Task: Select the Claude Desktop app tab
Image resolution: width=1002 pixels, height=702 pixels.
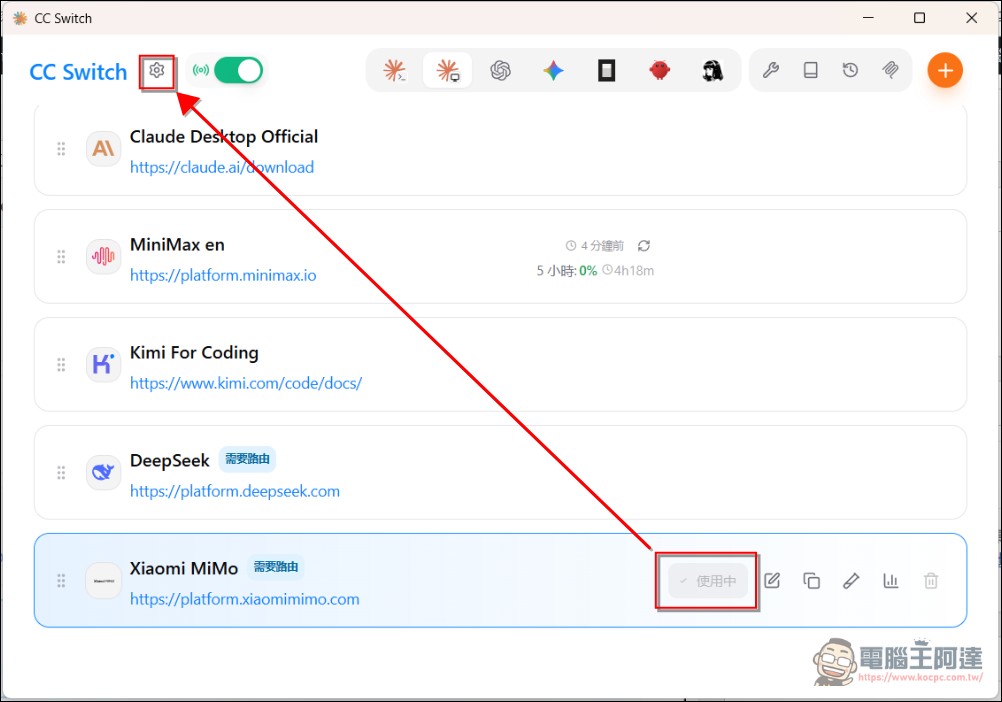Action: [447, 70]
